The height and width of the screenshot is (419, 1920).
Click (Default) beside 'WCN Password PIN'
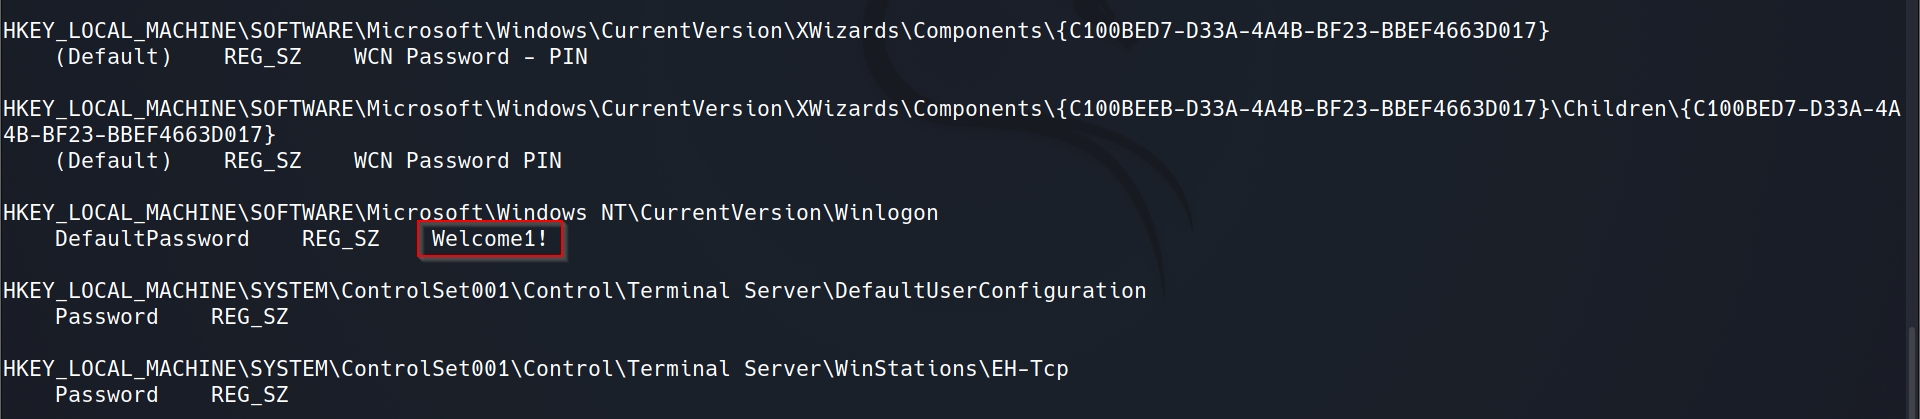(113, 161)
